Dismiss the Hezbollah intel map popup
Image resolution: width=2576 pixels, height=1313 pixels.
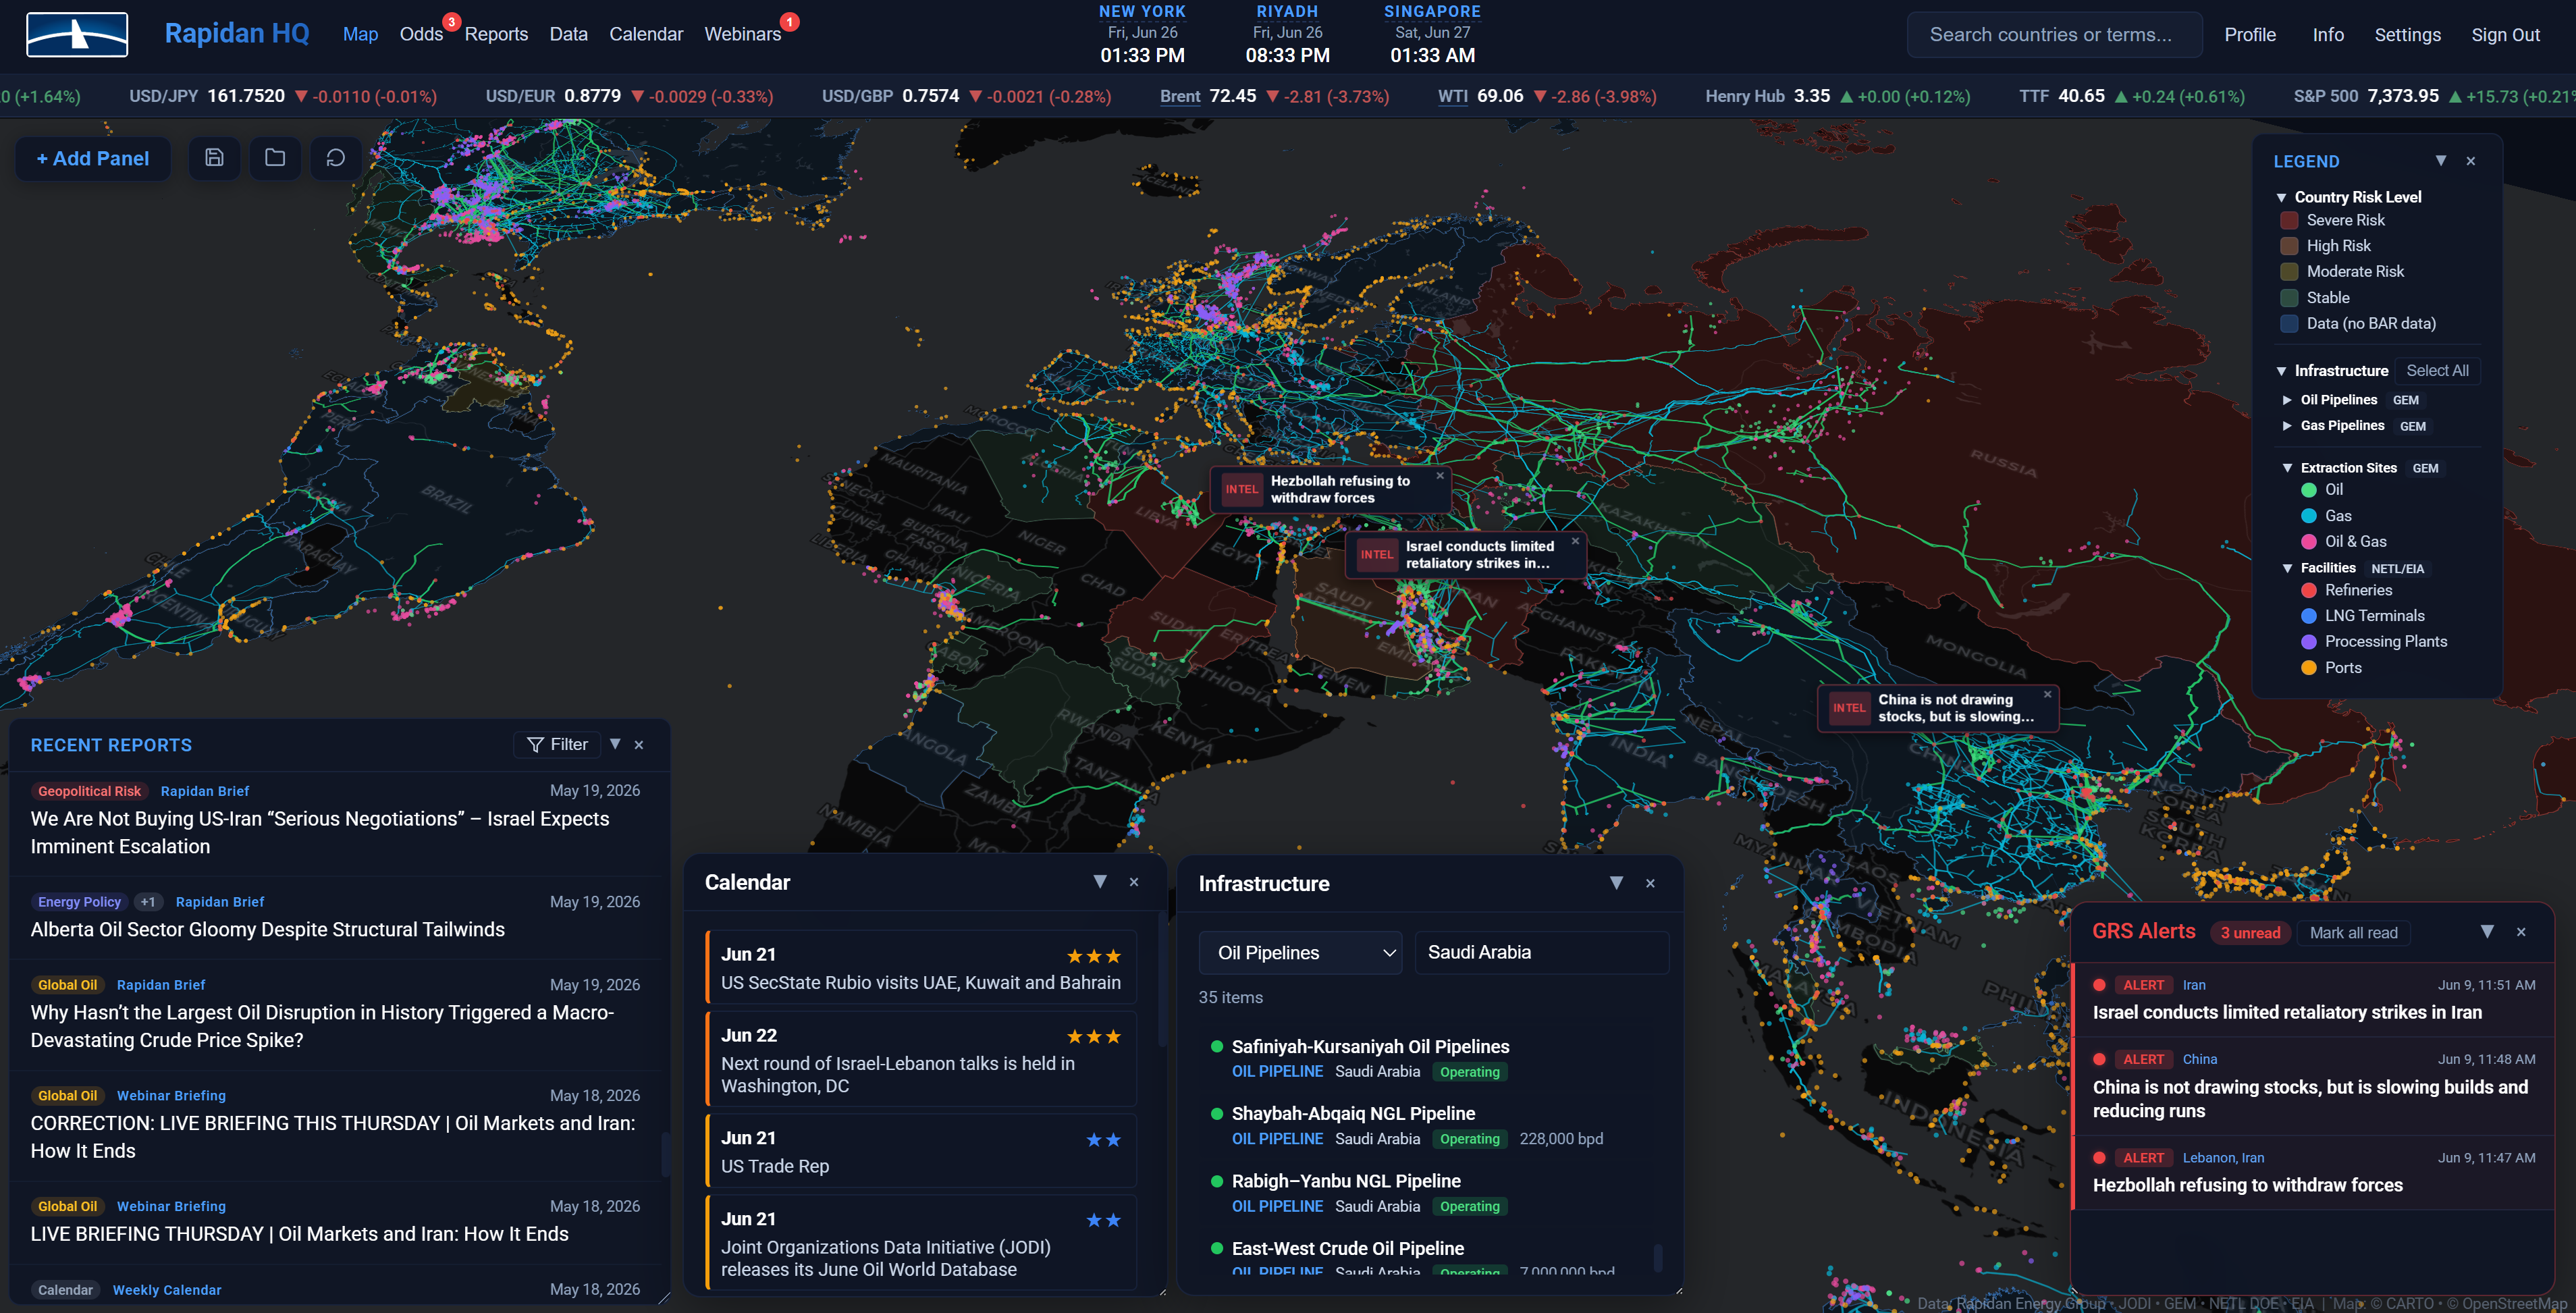(x=1440, y=476)
